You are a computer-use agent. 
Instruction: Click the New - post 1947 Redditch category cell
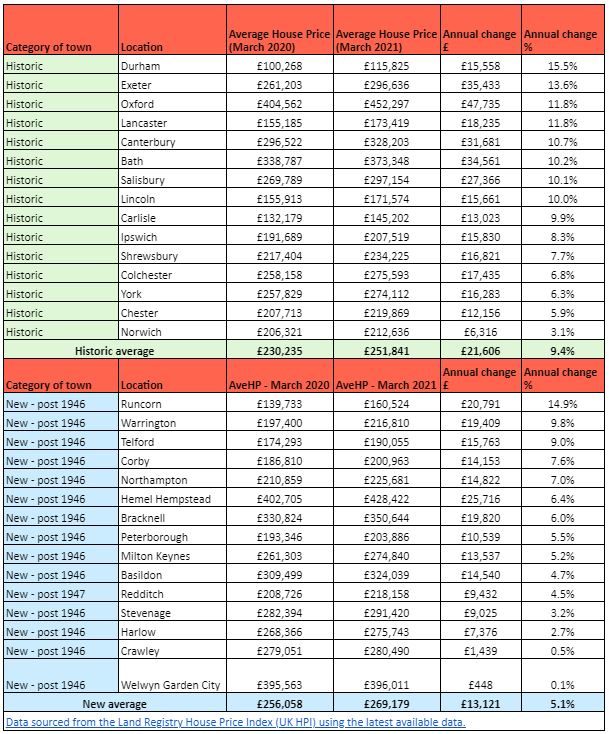point(61,593)
